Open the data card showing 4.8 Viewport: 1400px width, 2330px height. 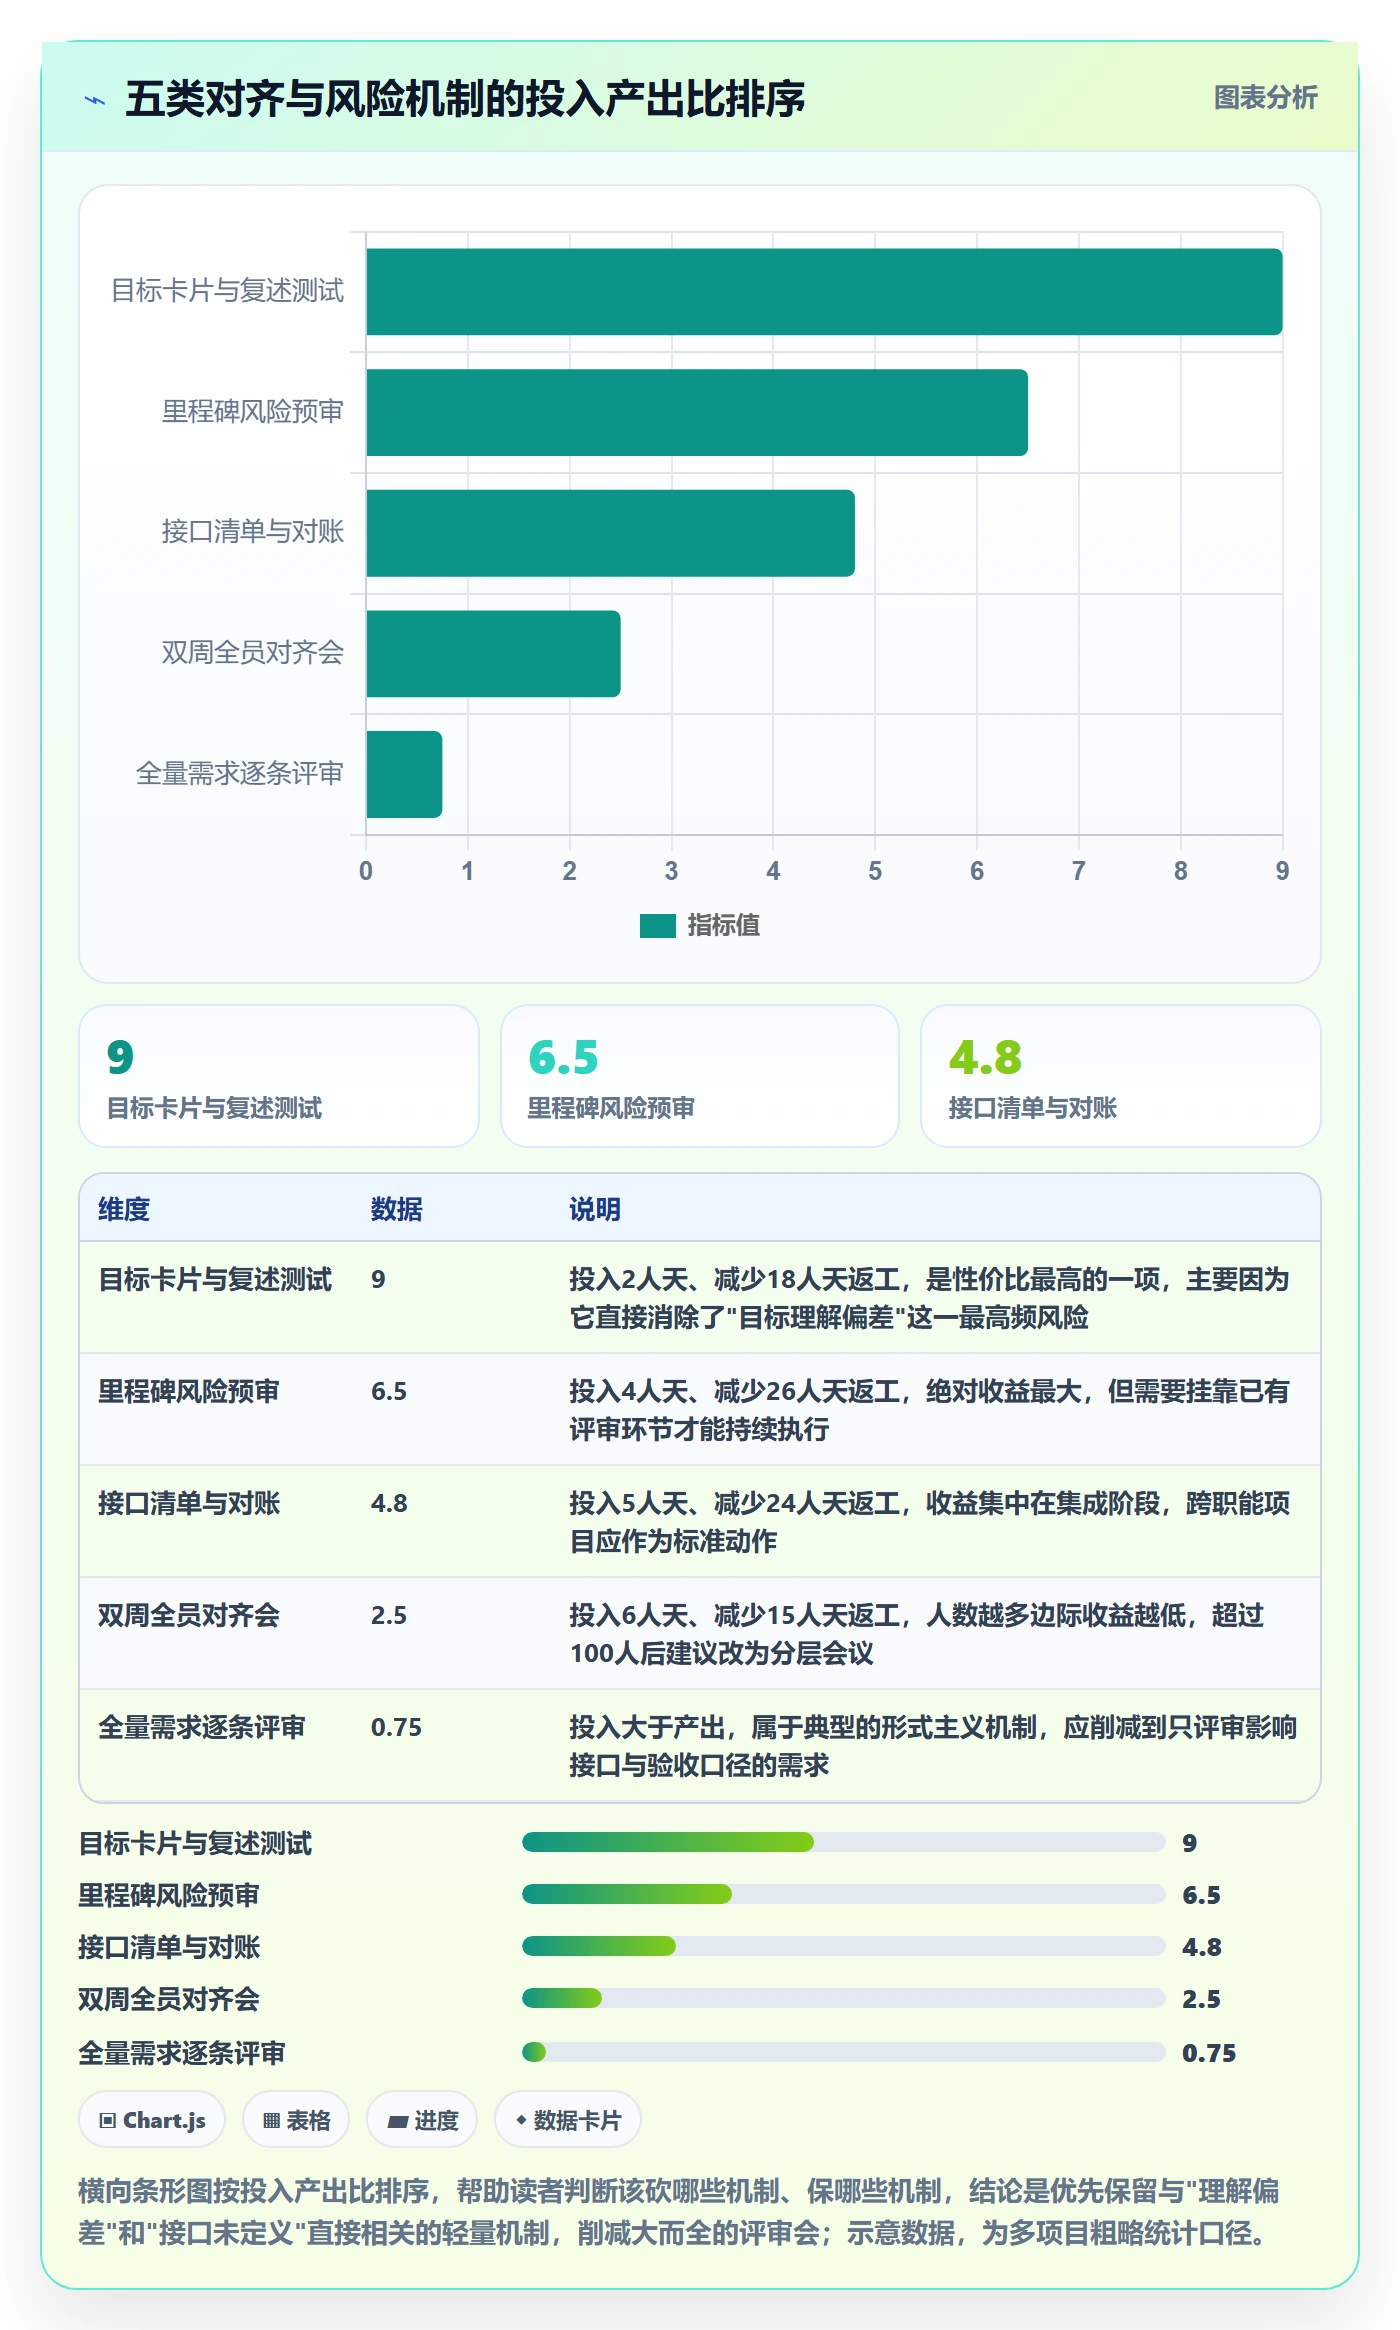[1121, 1076]
